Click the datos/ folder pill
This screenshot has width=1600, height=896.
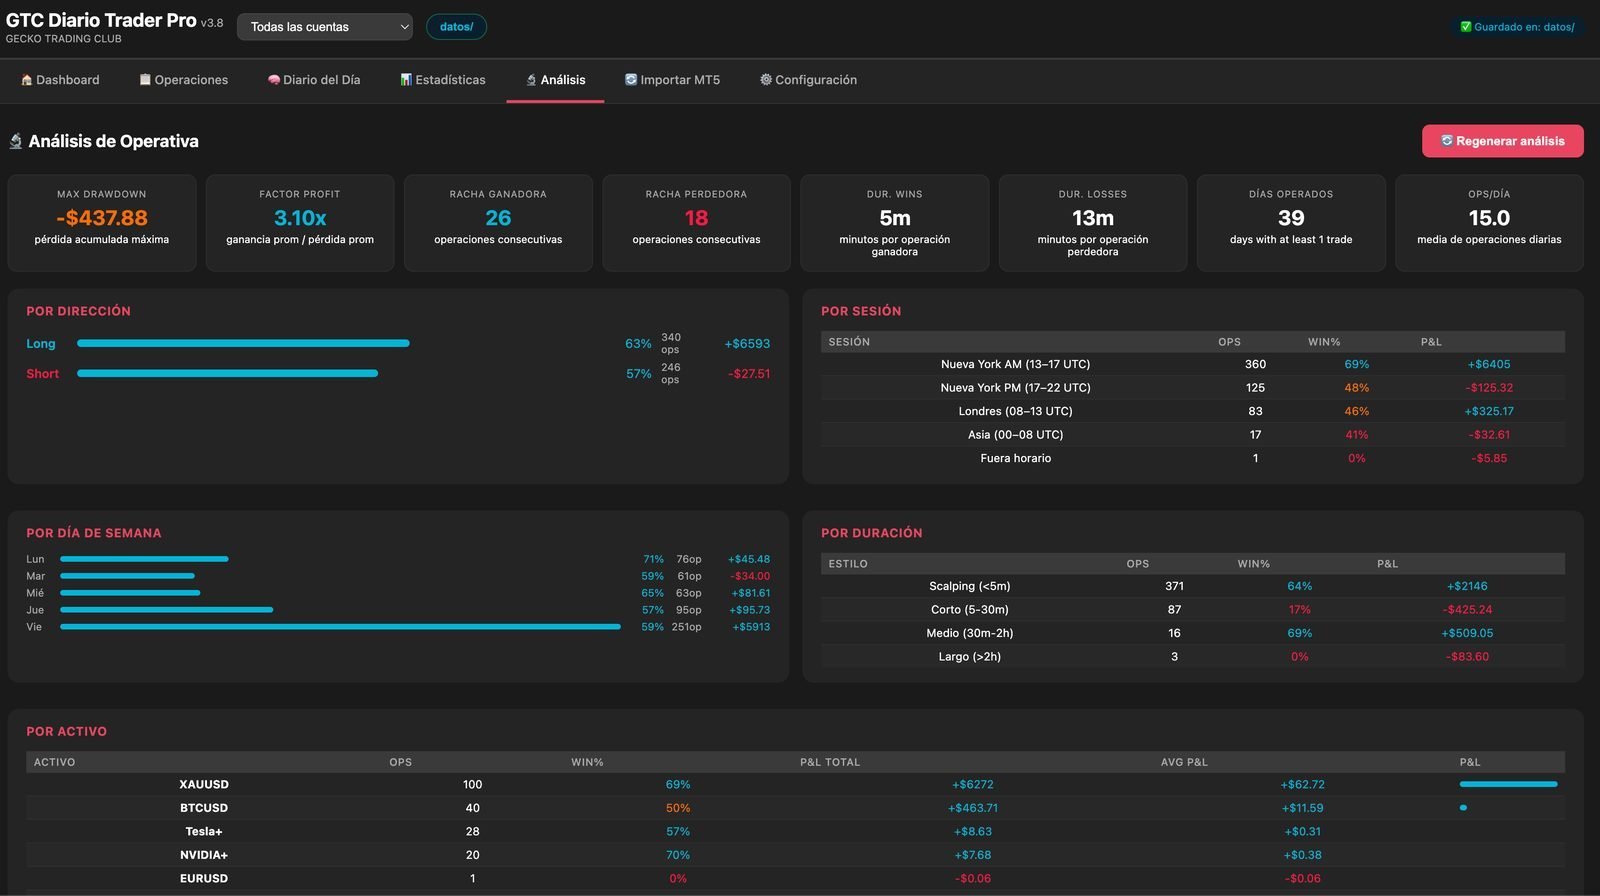point(456,27)
